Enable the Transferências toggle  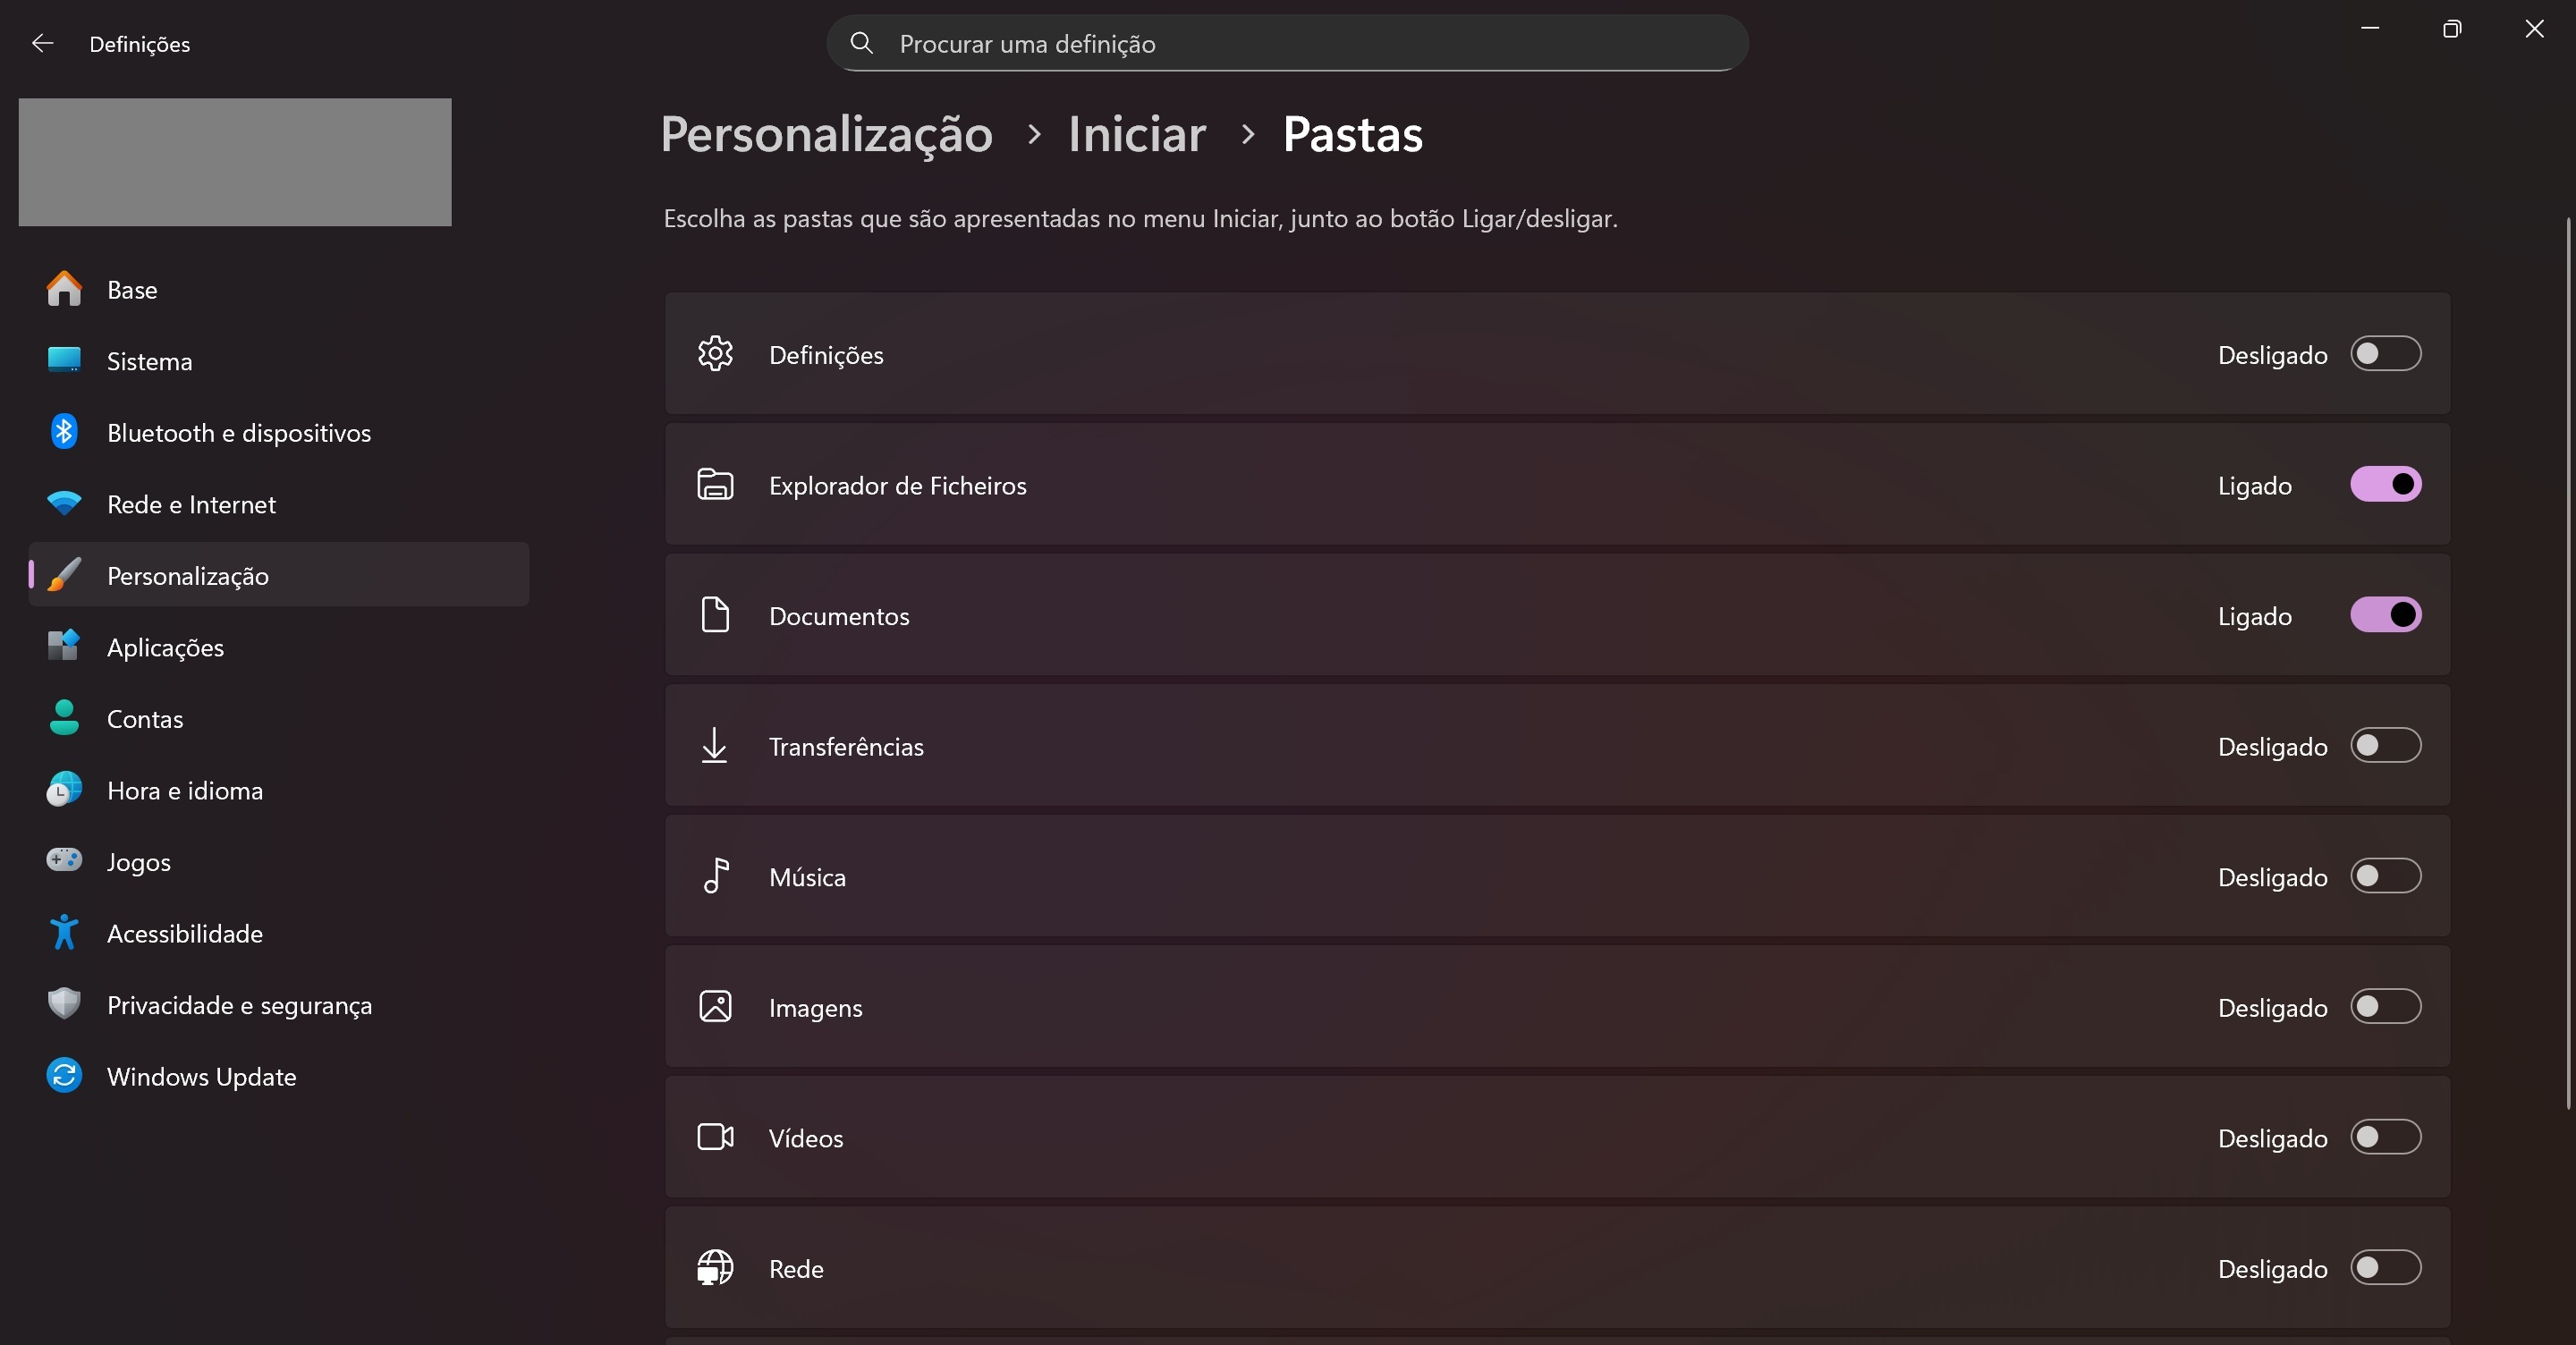pos(2385,746)
